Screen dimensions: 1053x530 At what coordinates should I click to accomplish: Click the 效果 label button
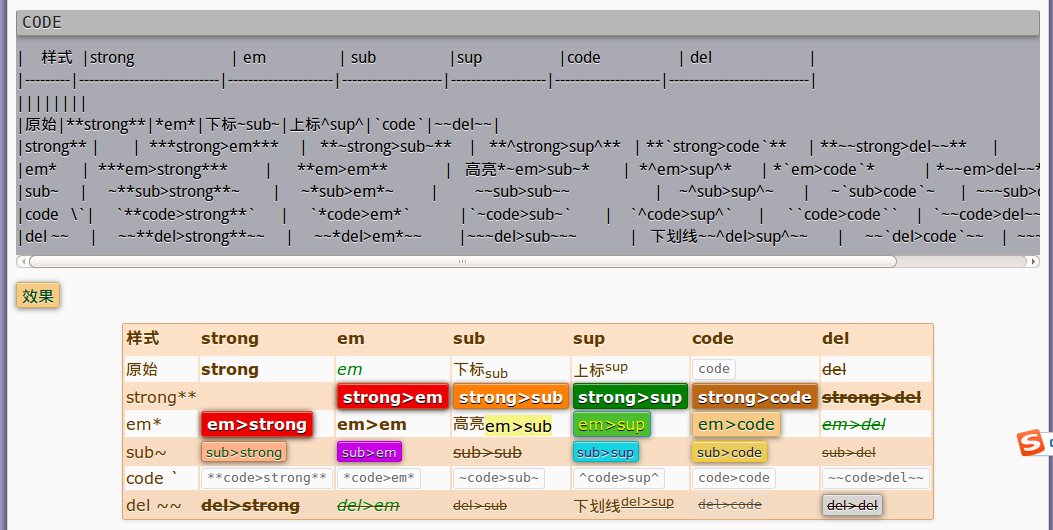tap(38, 296)
